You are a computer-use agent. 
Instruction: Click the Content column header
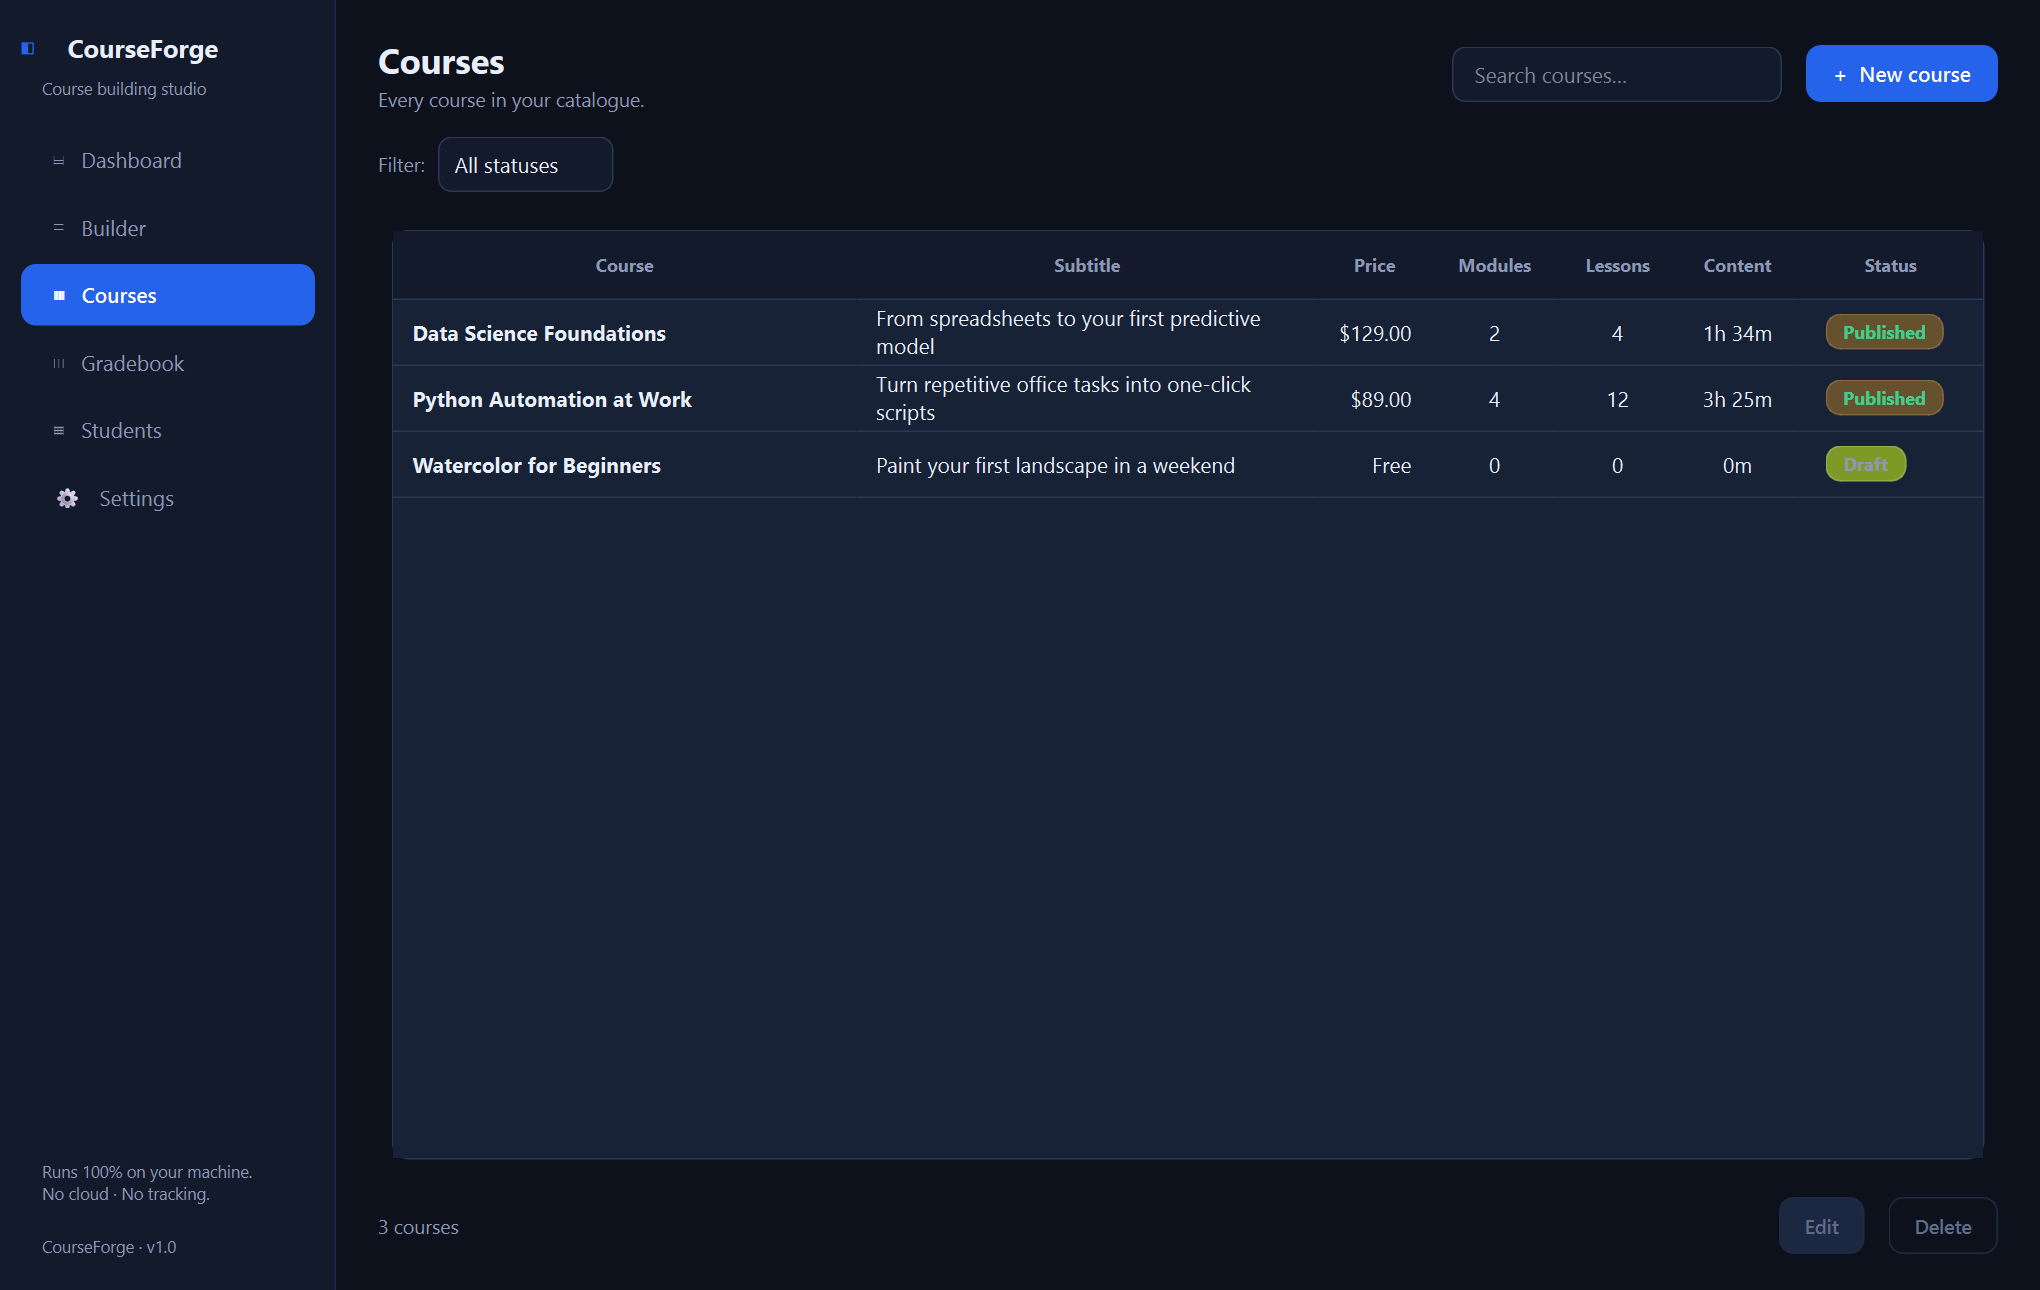[x=1737, y=266]
